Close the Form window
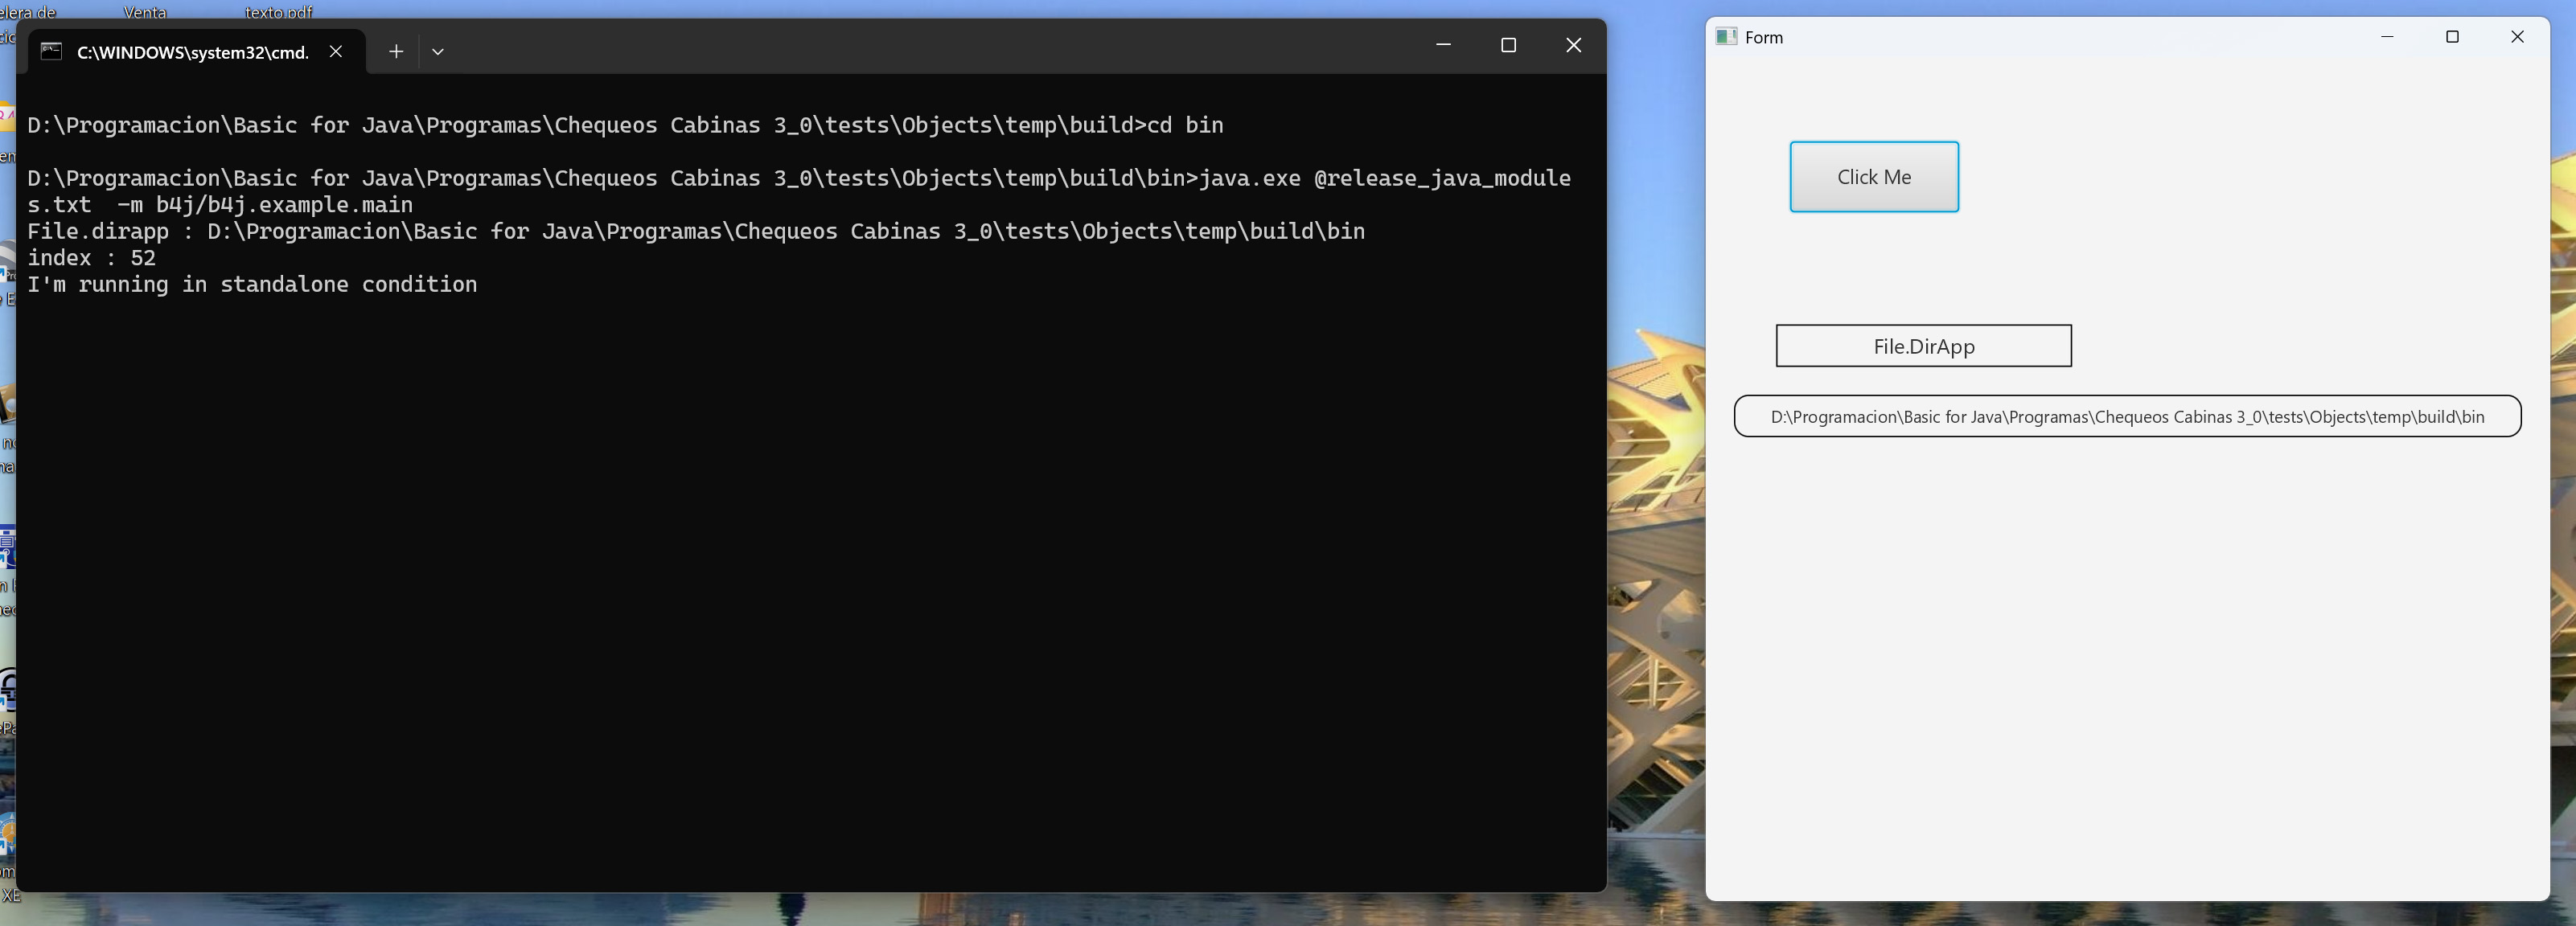This screenshot has width=2576, height=926. [2517, 37]
